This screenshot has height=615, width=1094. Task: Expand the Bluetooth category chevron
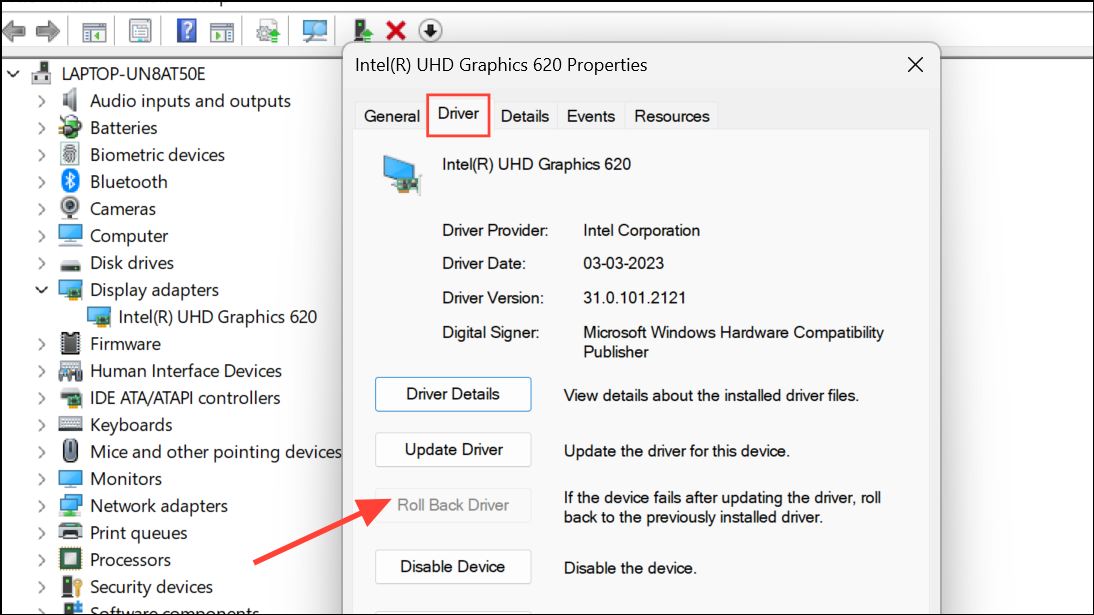[41, 182]
